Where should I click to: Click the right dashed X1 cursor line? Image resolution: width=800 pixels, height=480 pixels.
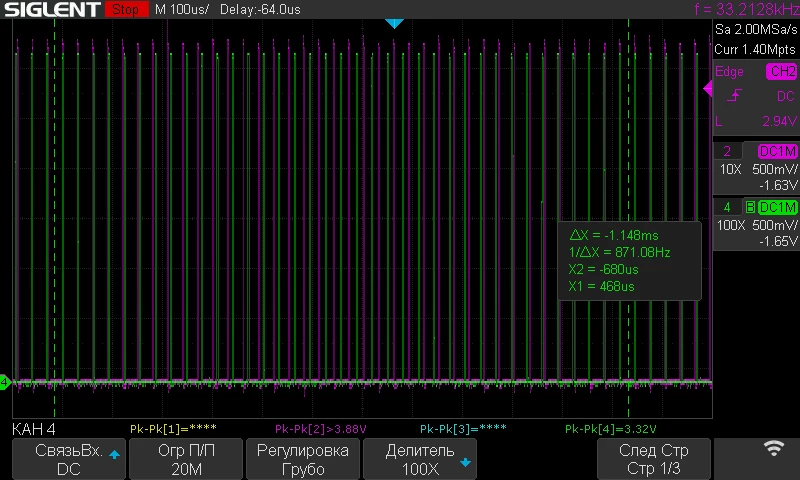629,218
